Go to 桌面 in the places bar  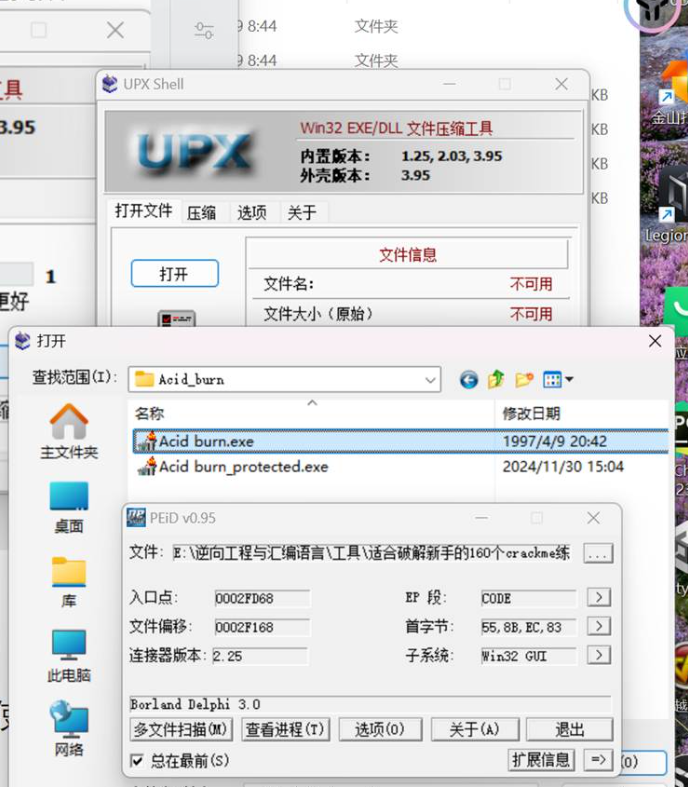click(69, 507)
